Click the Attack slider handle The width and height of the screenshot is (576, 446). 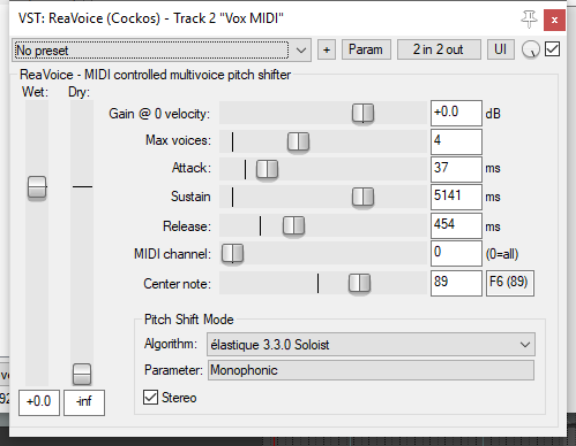point(267,169)
